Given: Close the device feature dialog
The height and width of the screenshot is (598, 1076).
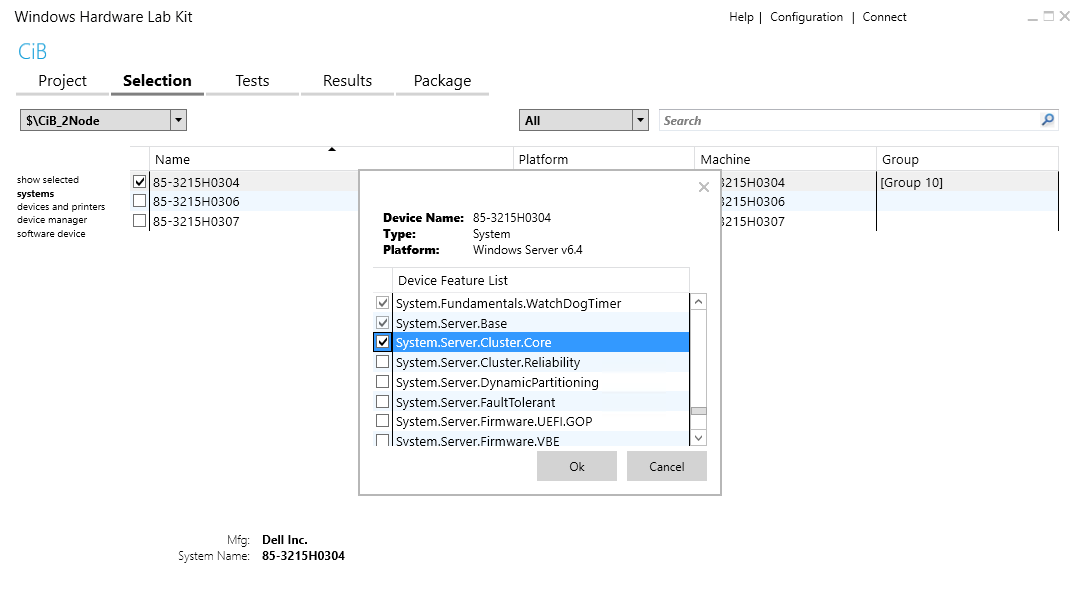Looking at the screenshot, I should coord(703,187).
